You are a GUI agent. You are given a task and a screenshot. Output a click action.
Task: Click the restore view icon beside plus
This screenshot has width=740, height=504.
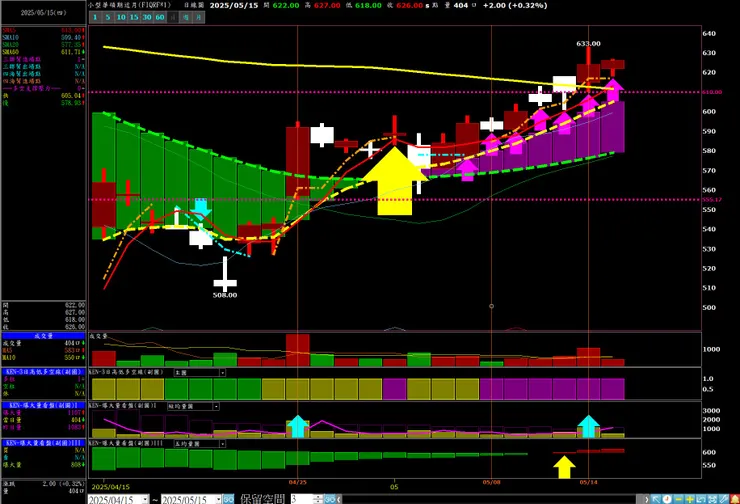click(x=701, y=499)
